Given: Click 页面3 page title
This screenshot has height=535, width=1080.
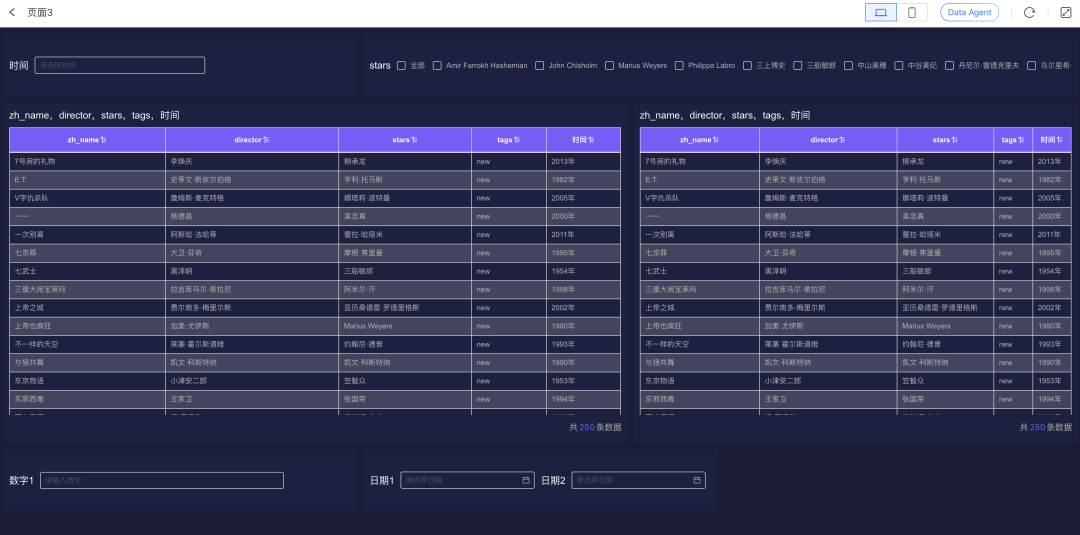Looking at the screenshot, I should tap(40, 12).
